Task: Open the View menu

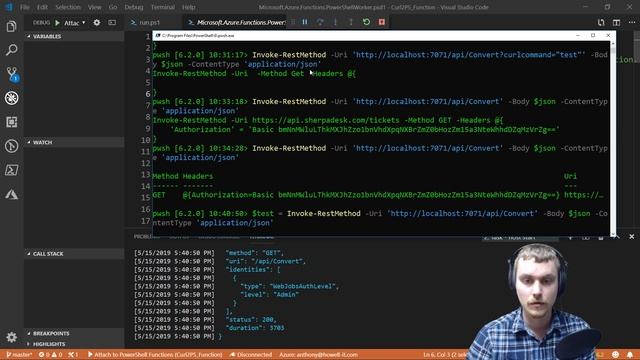Action: pos(94,7)
